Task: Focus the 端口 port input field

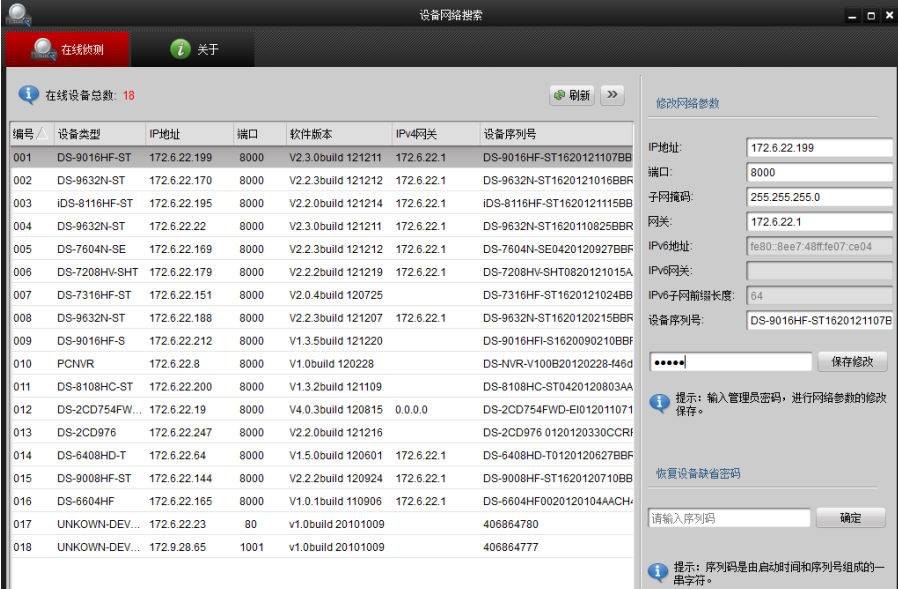Action: click(x=819, y=172)
